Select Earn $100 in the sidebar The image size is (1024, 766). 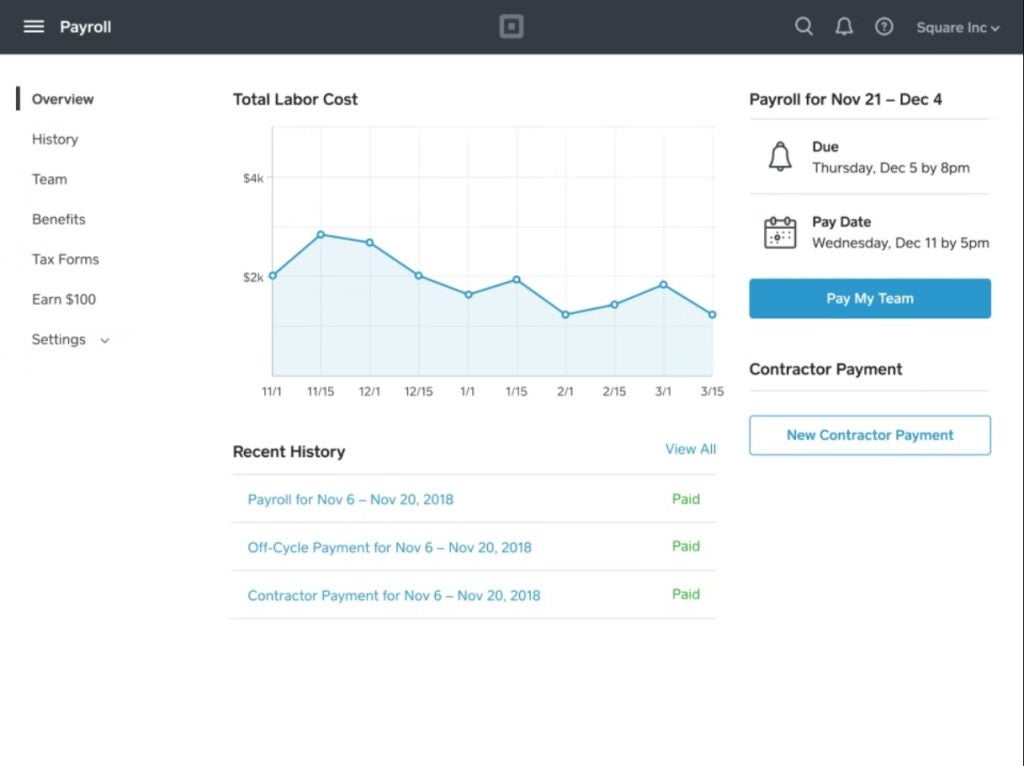pyautogui.click(x=65, y=299)
